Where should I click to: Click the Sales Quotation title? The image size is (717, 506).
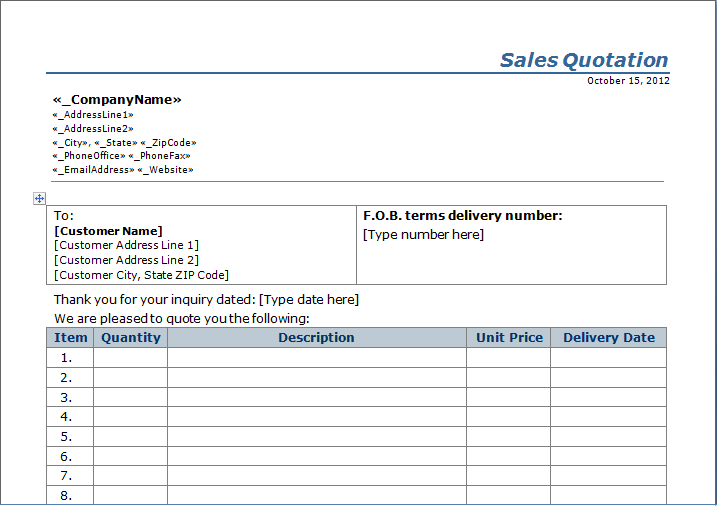click(x=583, y=60)
